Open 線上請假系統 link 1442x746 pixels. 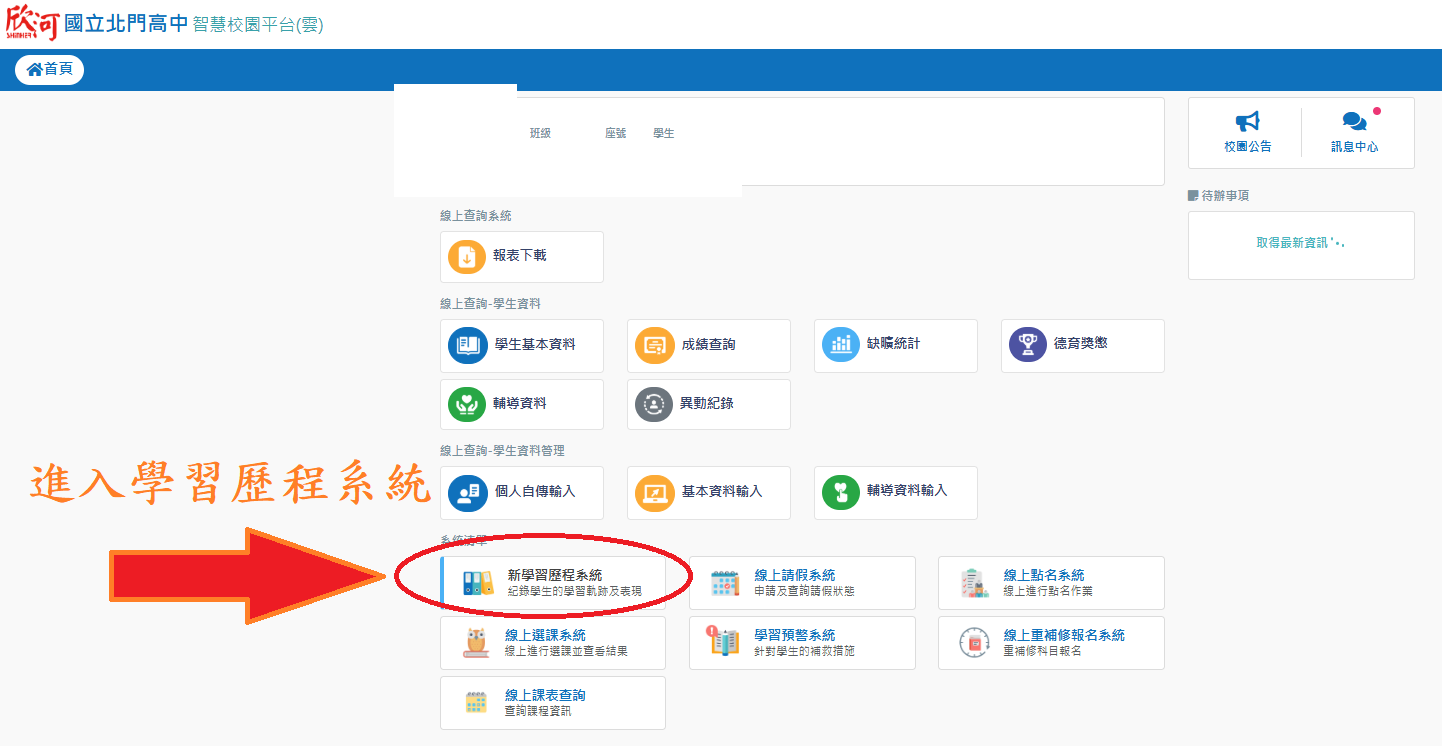point(794,575)
